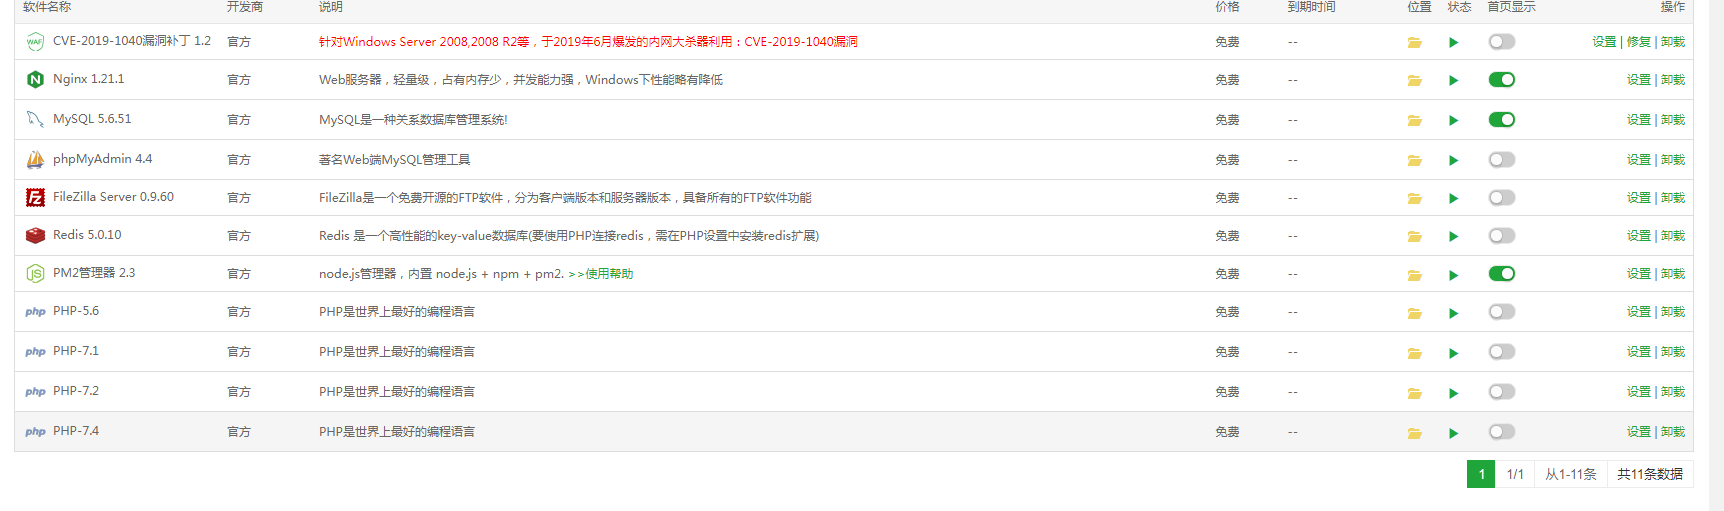Click 卸载 for FileZilla Server
The width and height of the screenshot is (1724, 511).
1673,198
